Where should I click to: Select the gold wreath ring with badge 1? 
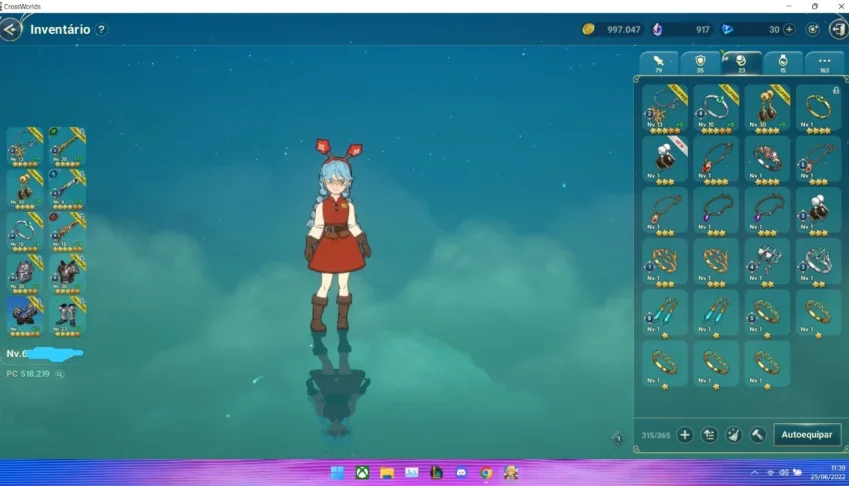click(x=665, y=262)
